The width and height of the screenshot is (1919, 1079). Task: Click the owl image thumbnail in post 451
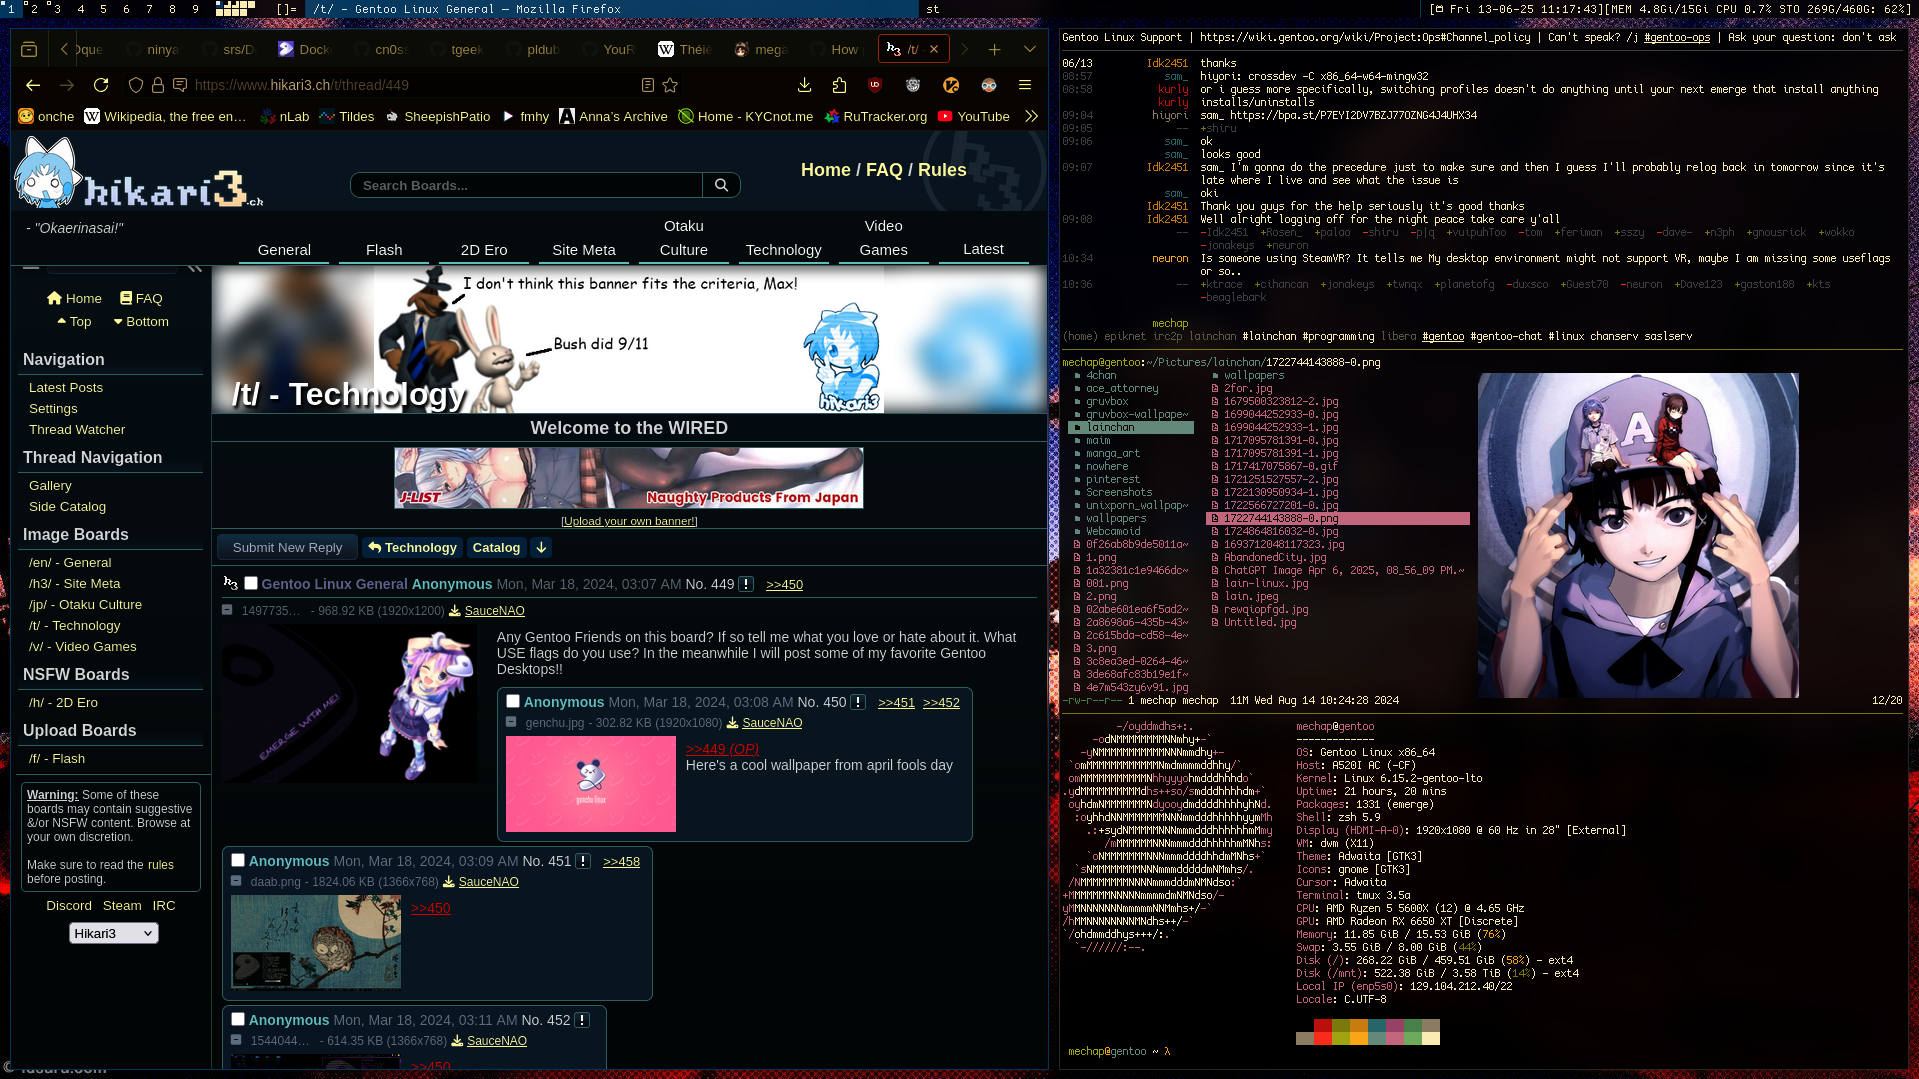[316, 941]
